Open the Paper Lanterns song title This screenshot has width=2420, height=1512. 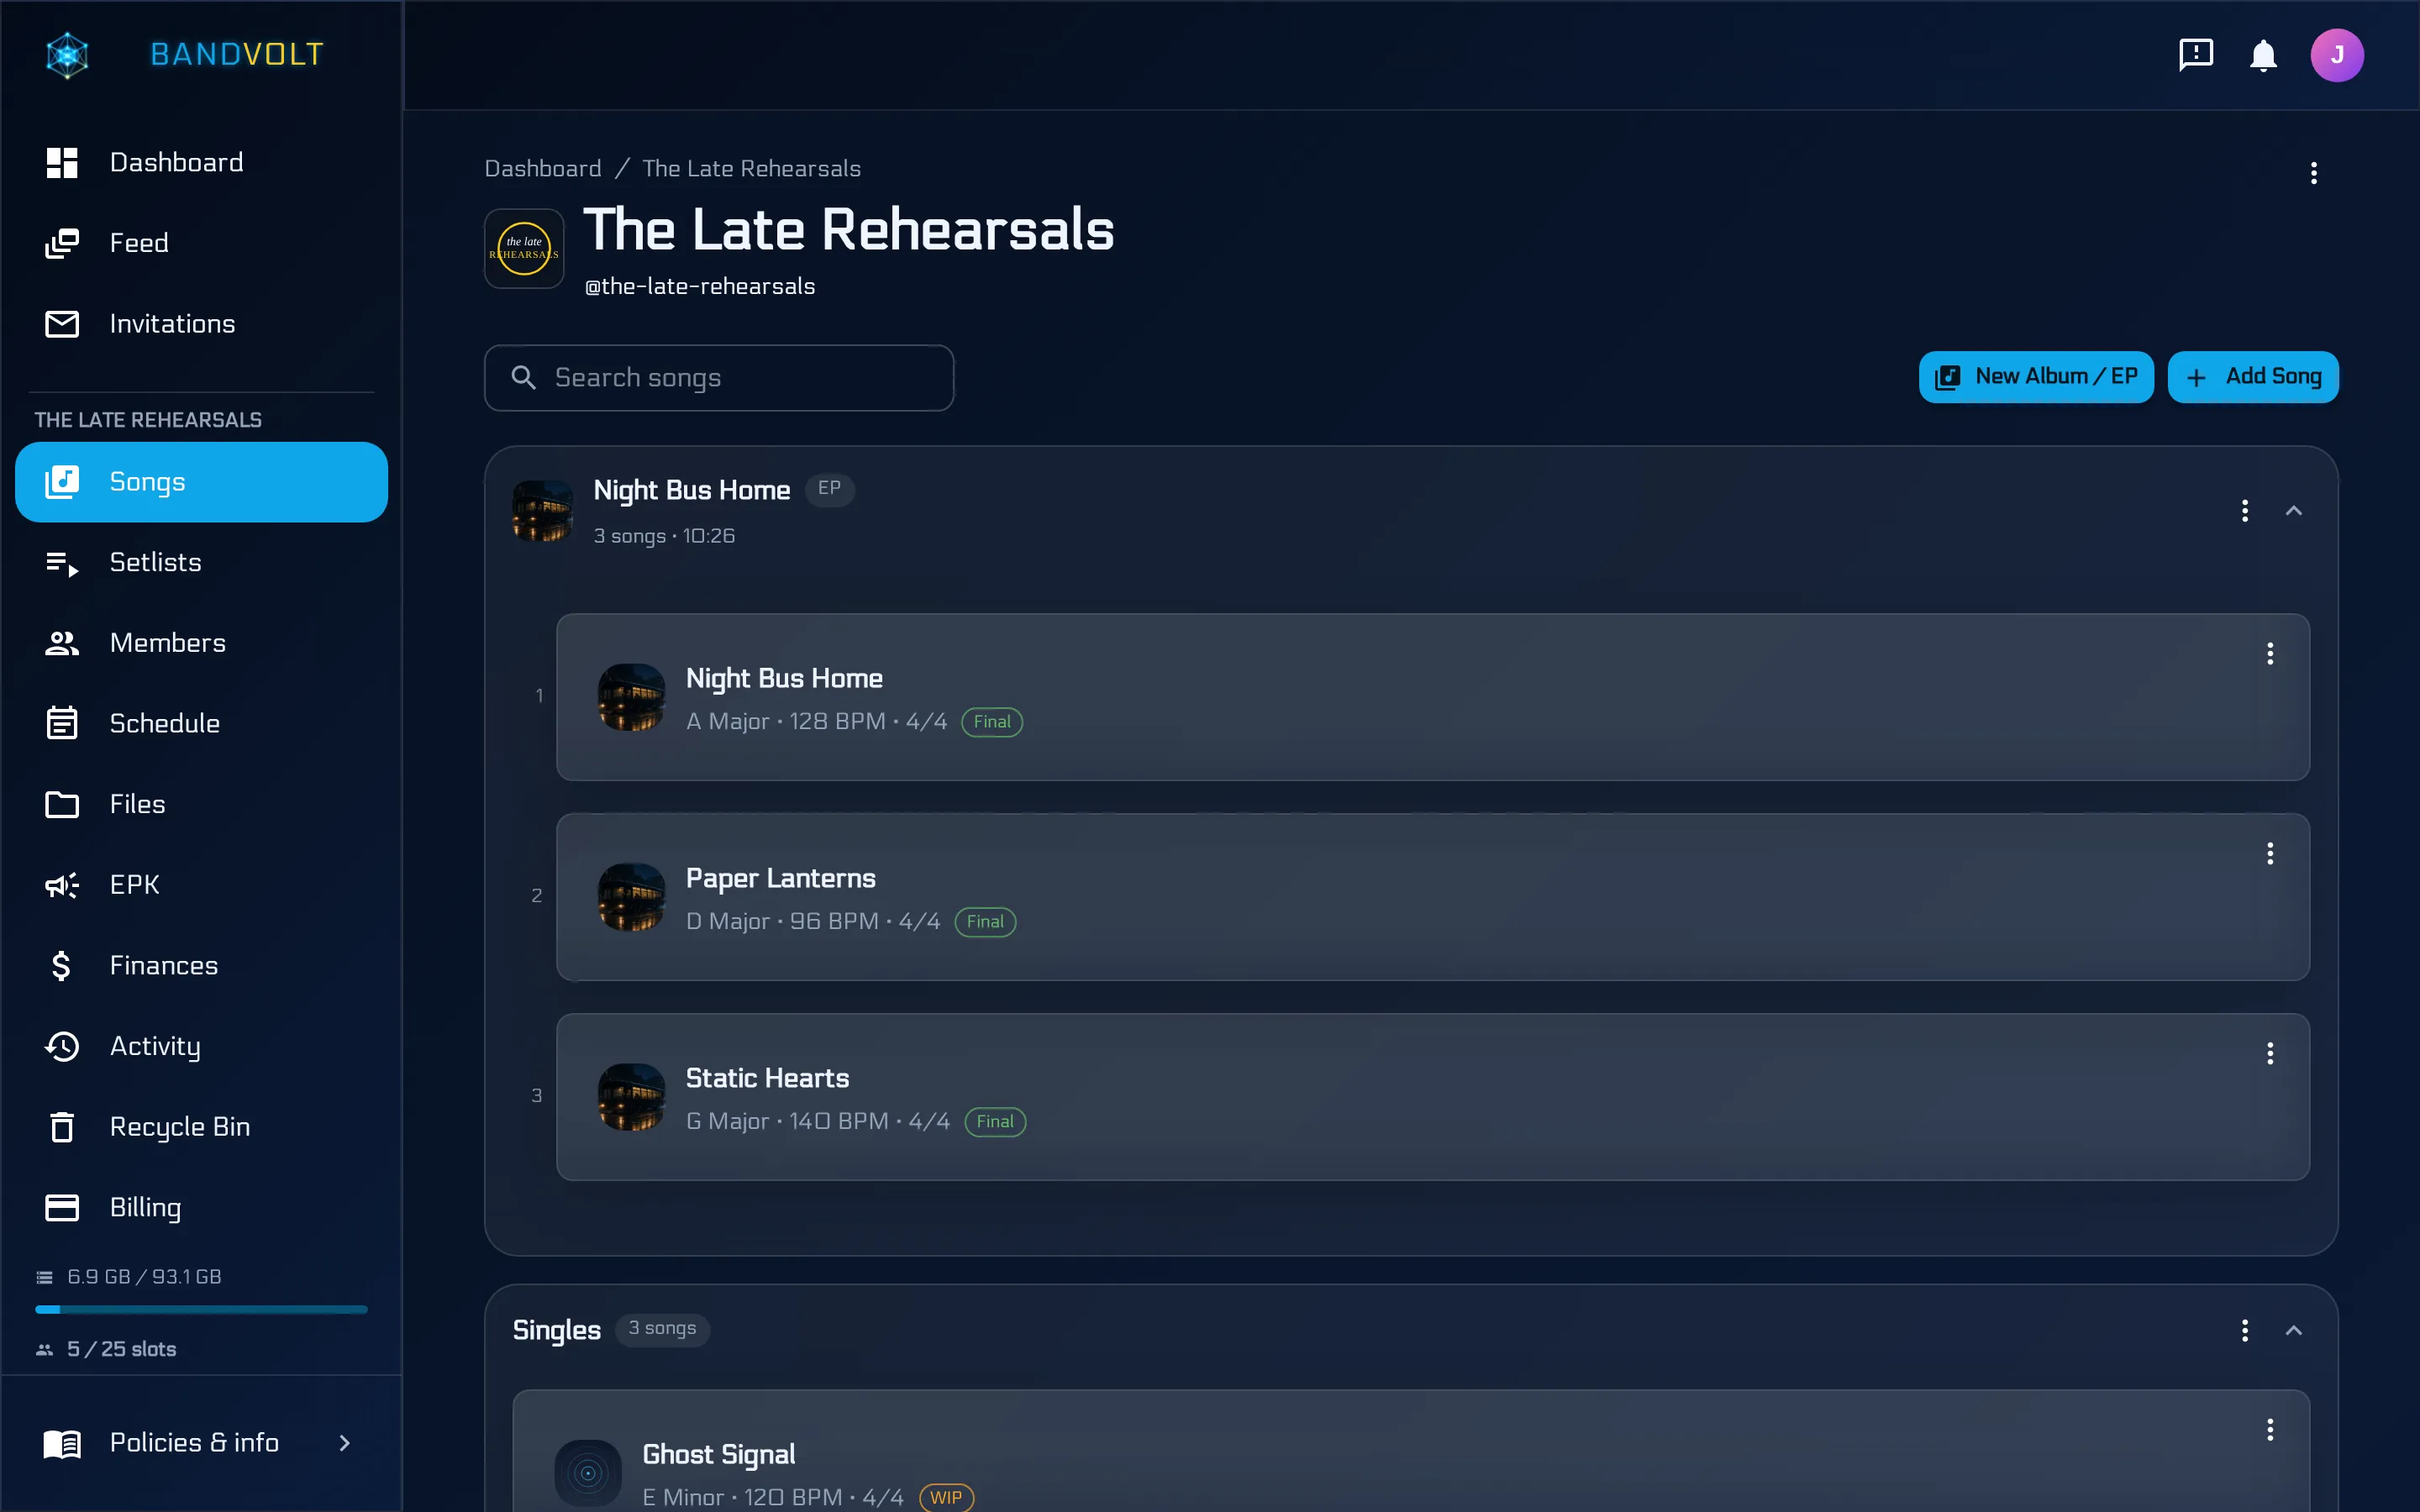click(780, 878)
